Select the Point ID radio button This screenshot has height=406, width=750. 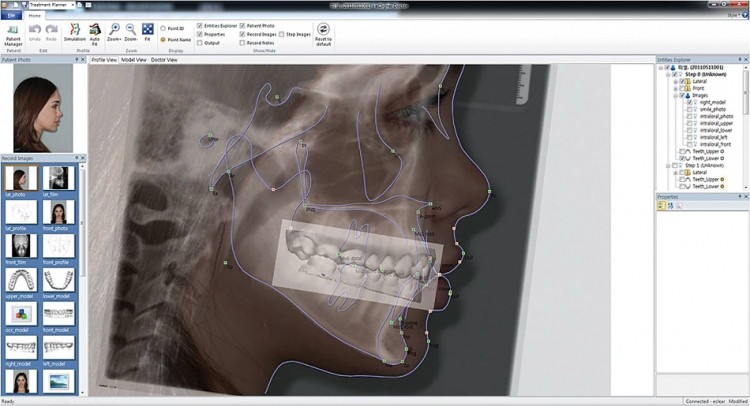point(163,29)
